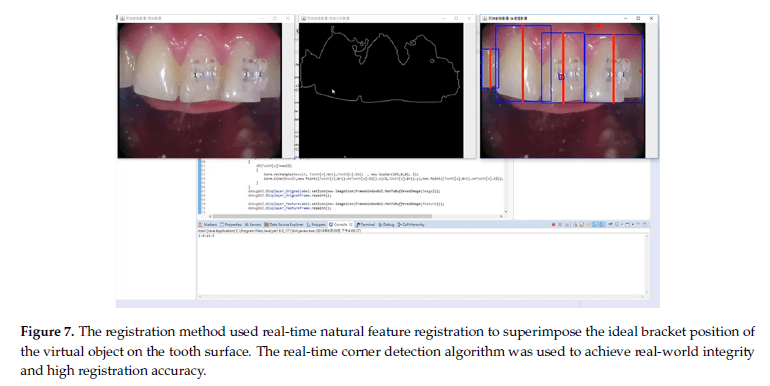
Task: Open the Console view menu dropdown arrow
Action: [632, 224]
